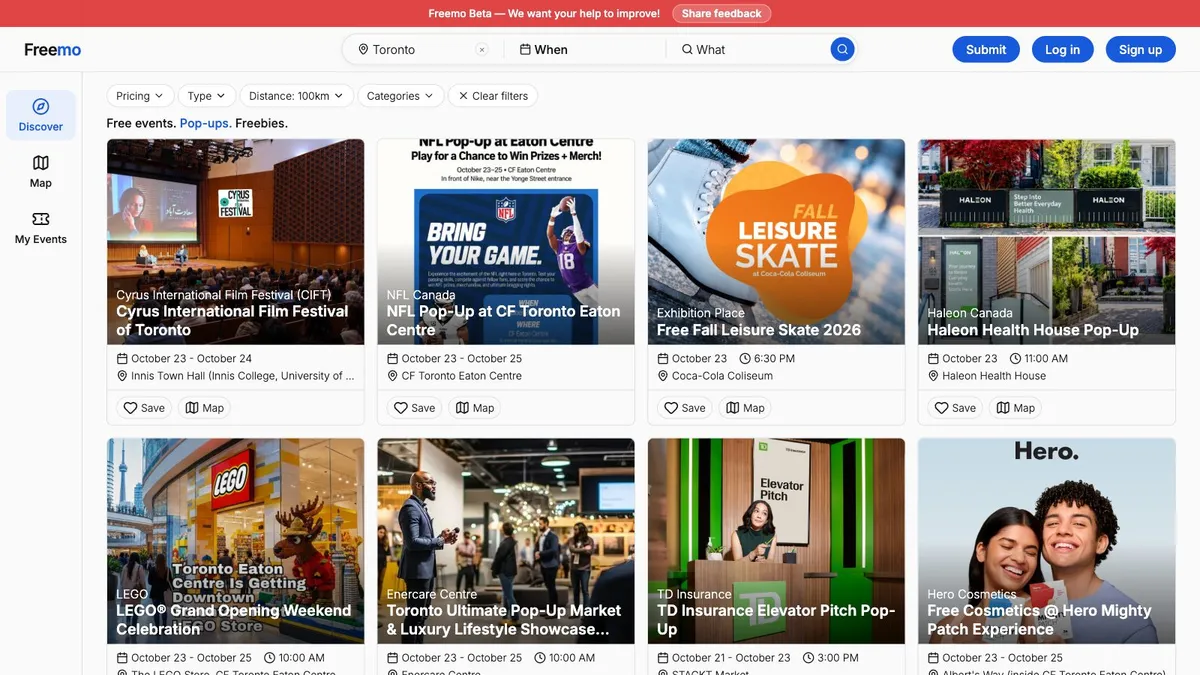Viewport: 1200px width, 675px height.
Task: Clear the Toronto location with the x icon
Action: pyautogui.click(x=482, y=50)
